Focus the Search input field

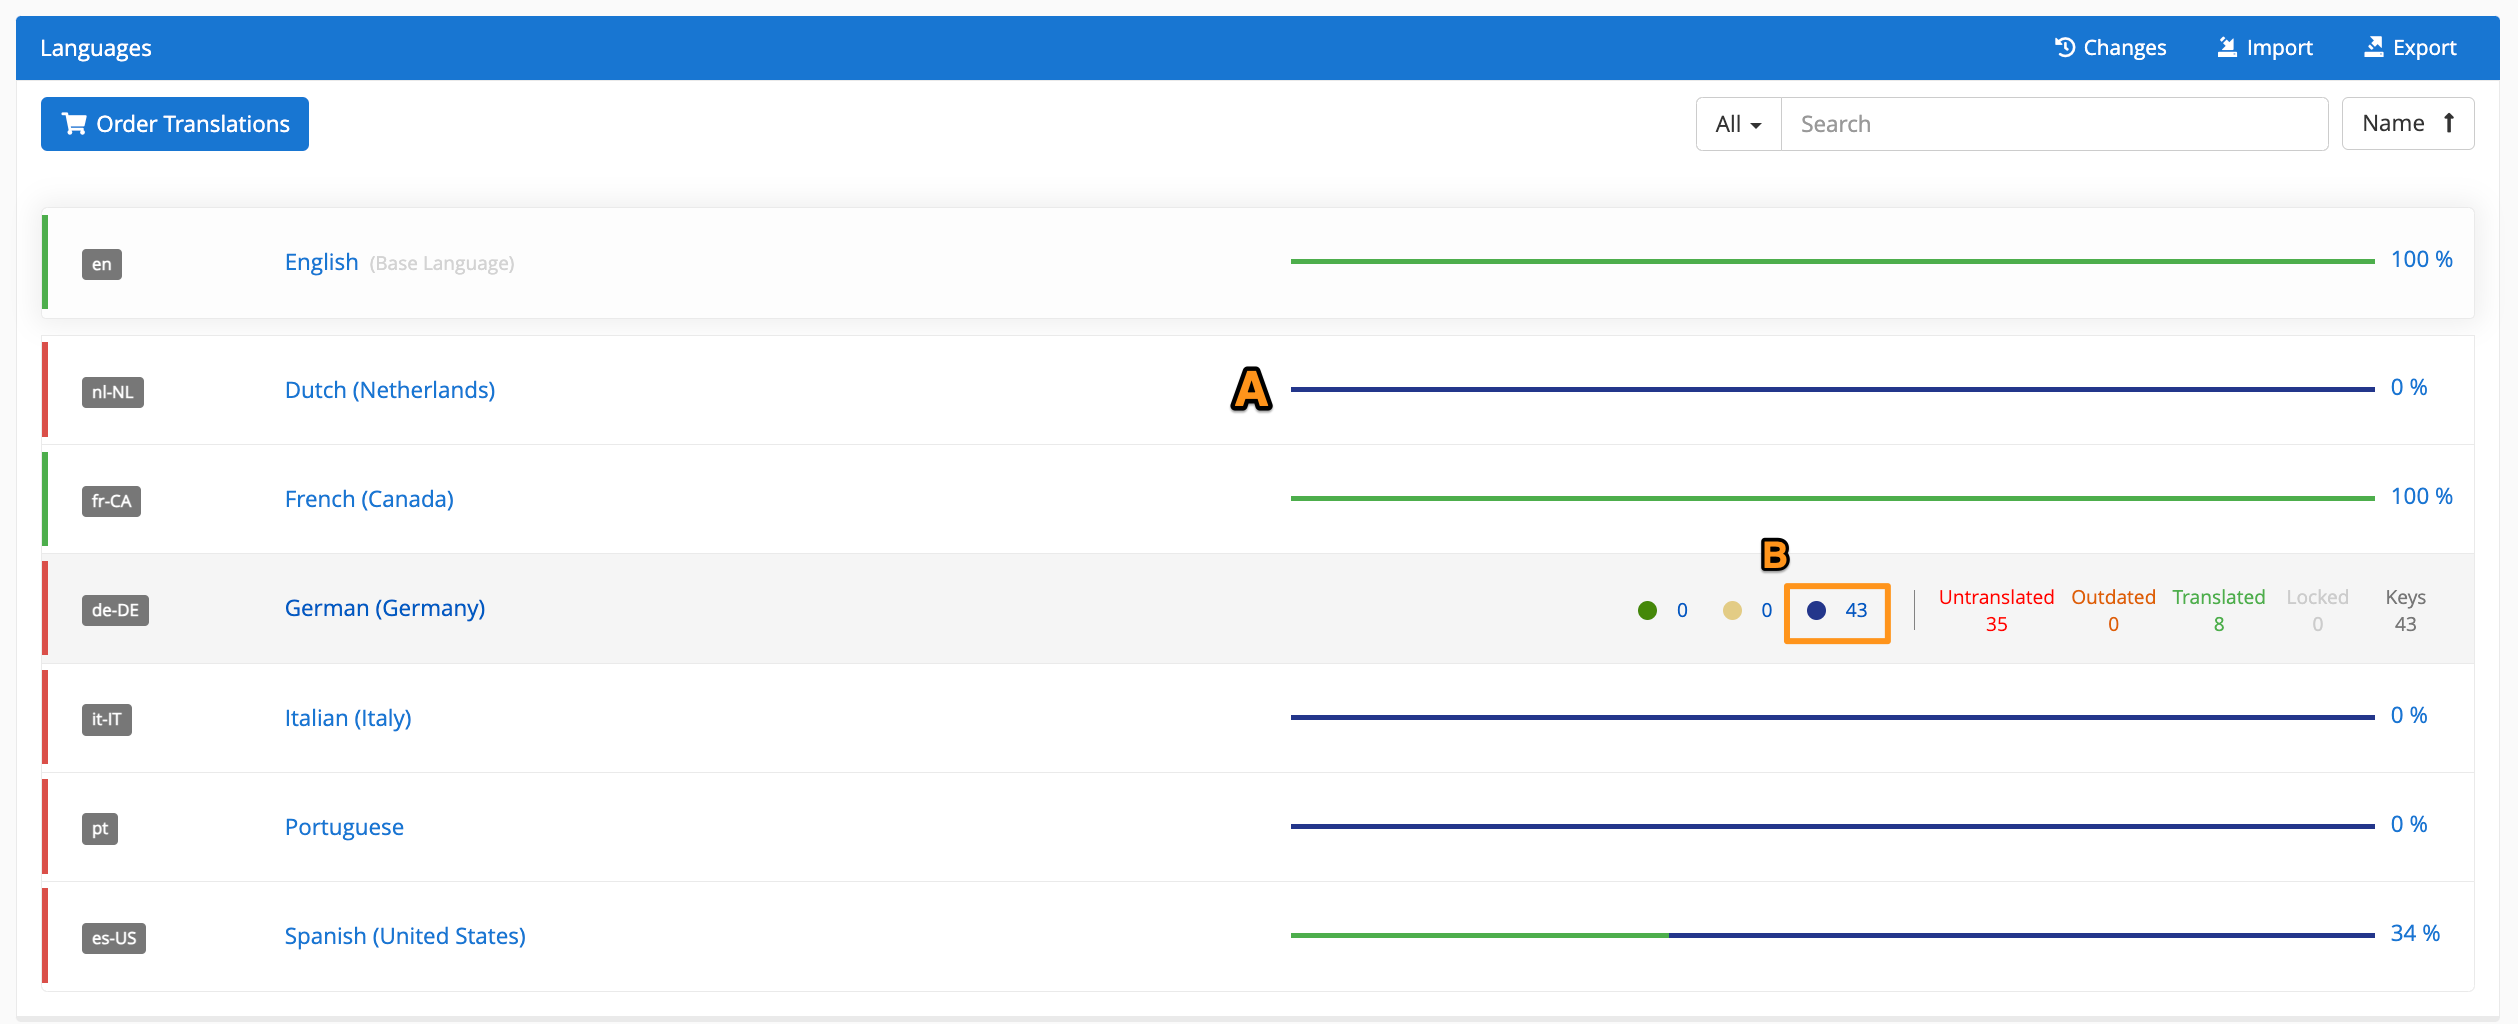(x=2055, y=124)
